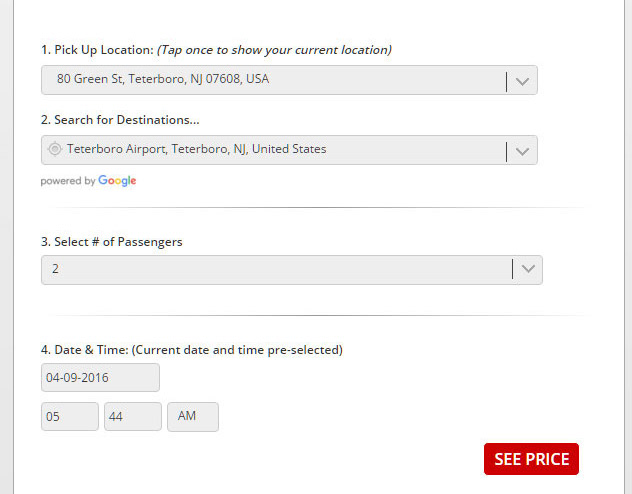Open the destination dropdown chevron

point(522,151)
